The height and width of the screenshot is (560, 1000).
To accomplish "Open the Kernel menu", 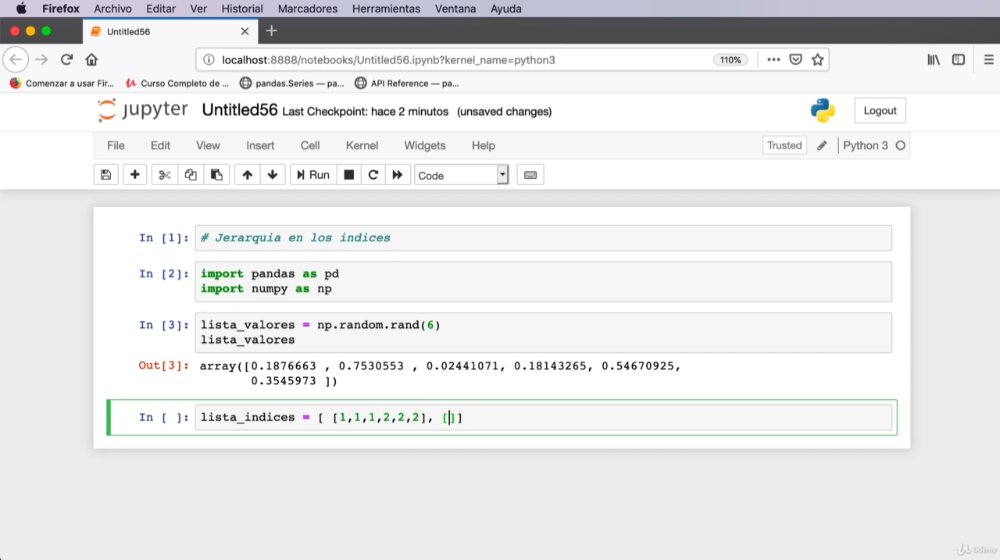I will [x=362, y=145].
